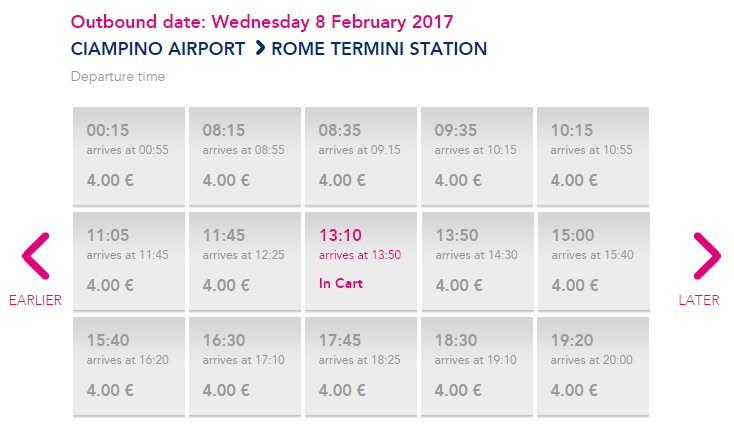This screenshot has width=734, height=432.
Task: Click the EARLIER text label
Action: (x=35, y=300)
